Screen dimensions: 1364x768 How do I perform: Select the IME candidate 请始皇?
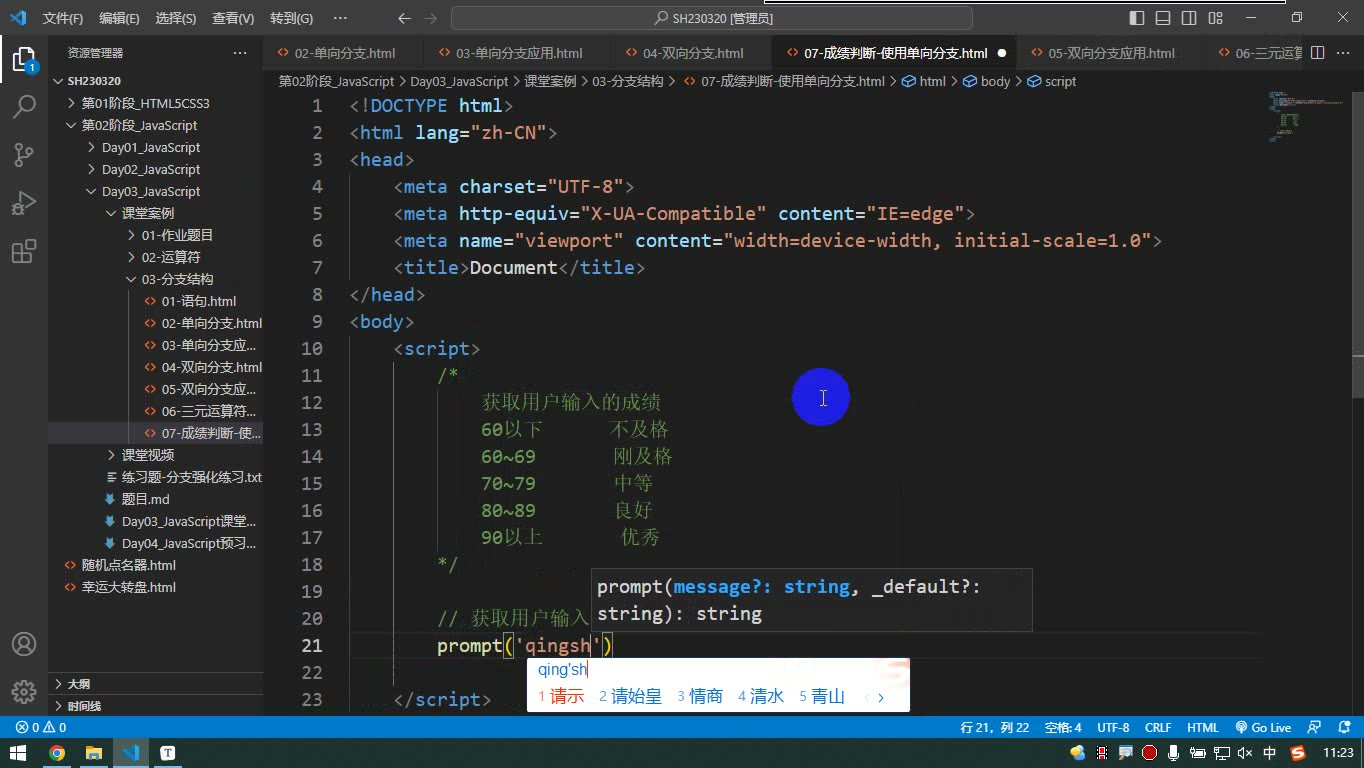click(631, 696)
